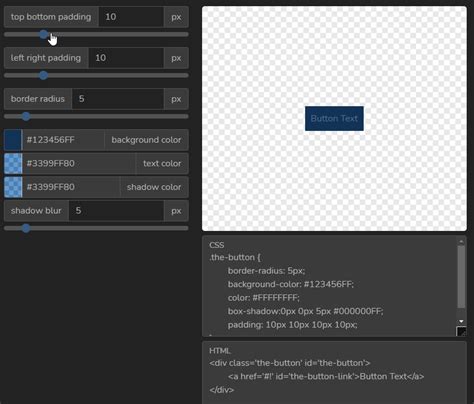
Task: Click the 'left right padding' label
Action: 46,58
